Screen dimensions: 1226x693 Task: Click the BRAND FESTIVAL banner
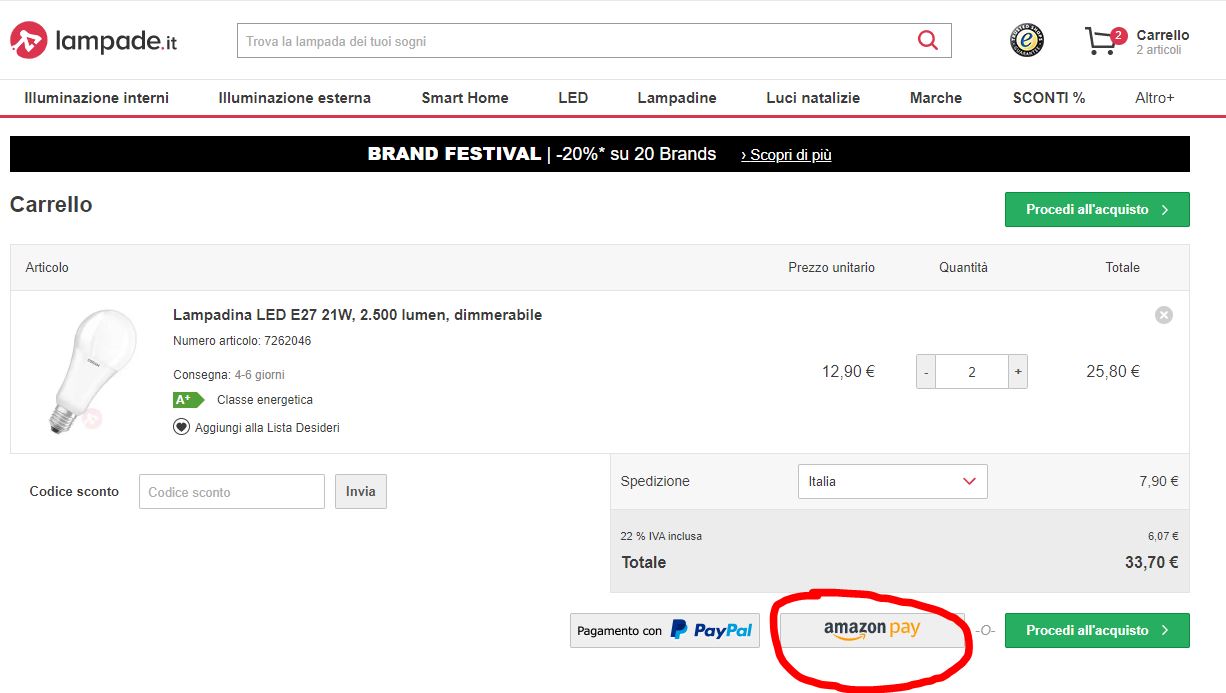click(x=600, y=154)
